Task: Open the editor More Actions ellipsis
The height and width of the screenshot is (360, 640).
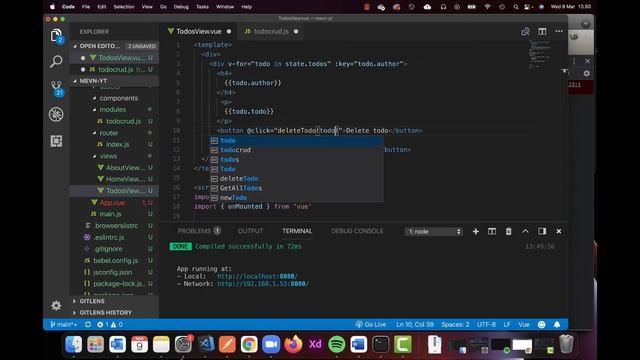Action: [559, 31]
